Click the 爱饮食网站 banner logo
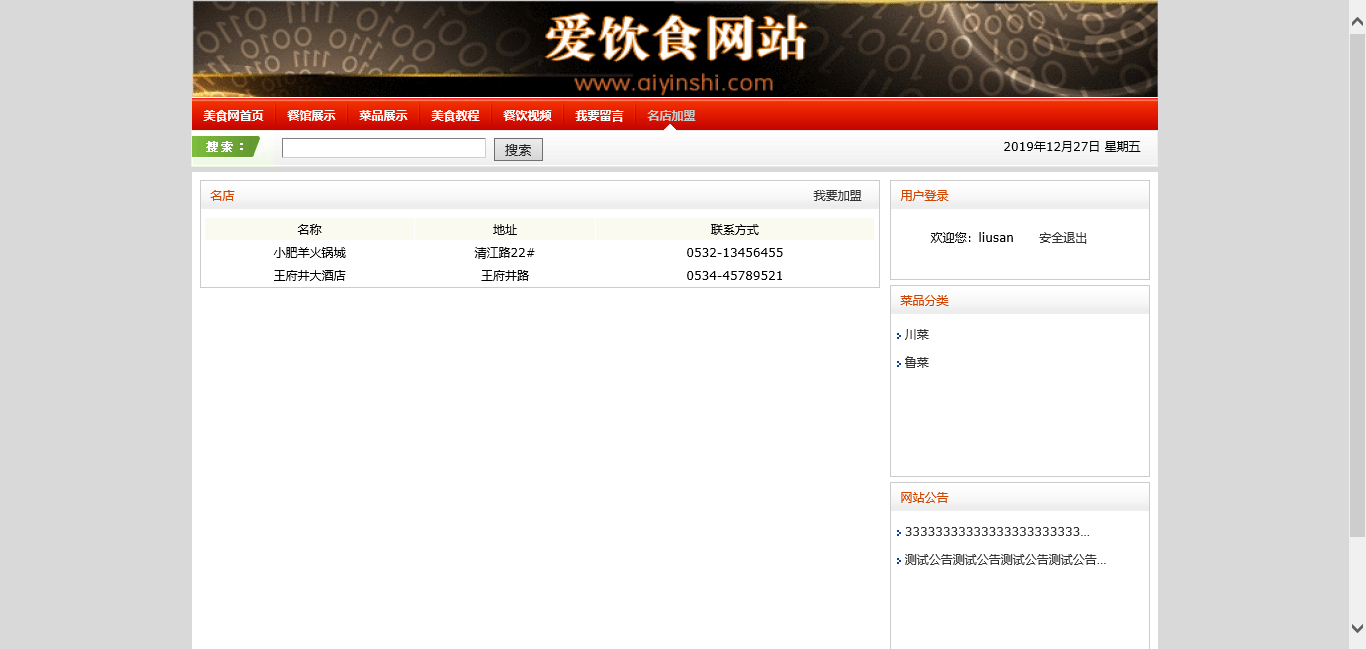 point(675,49)
